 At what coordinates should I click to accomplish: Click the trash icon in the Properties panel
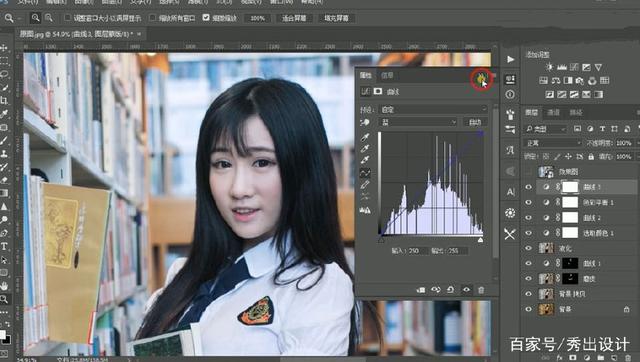click(481, 290)
